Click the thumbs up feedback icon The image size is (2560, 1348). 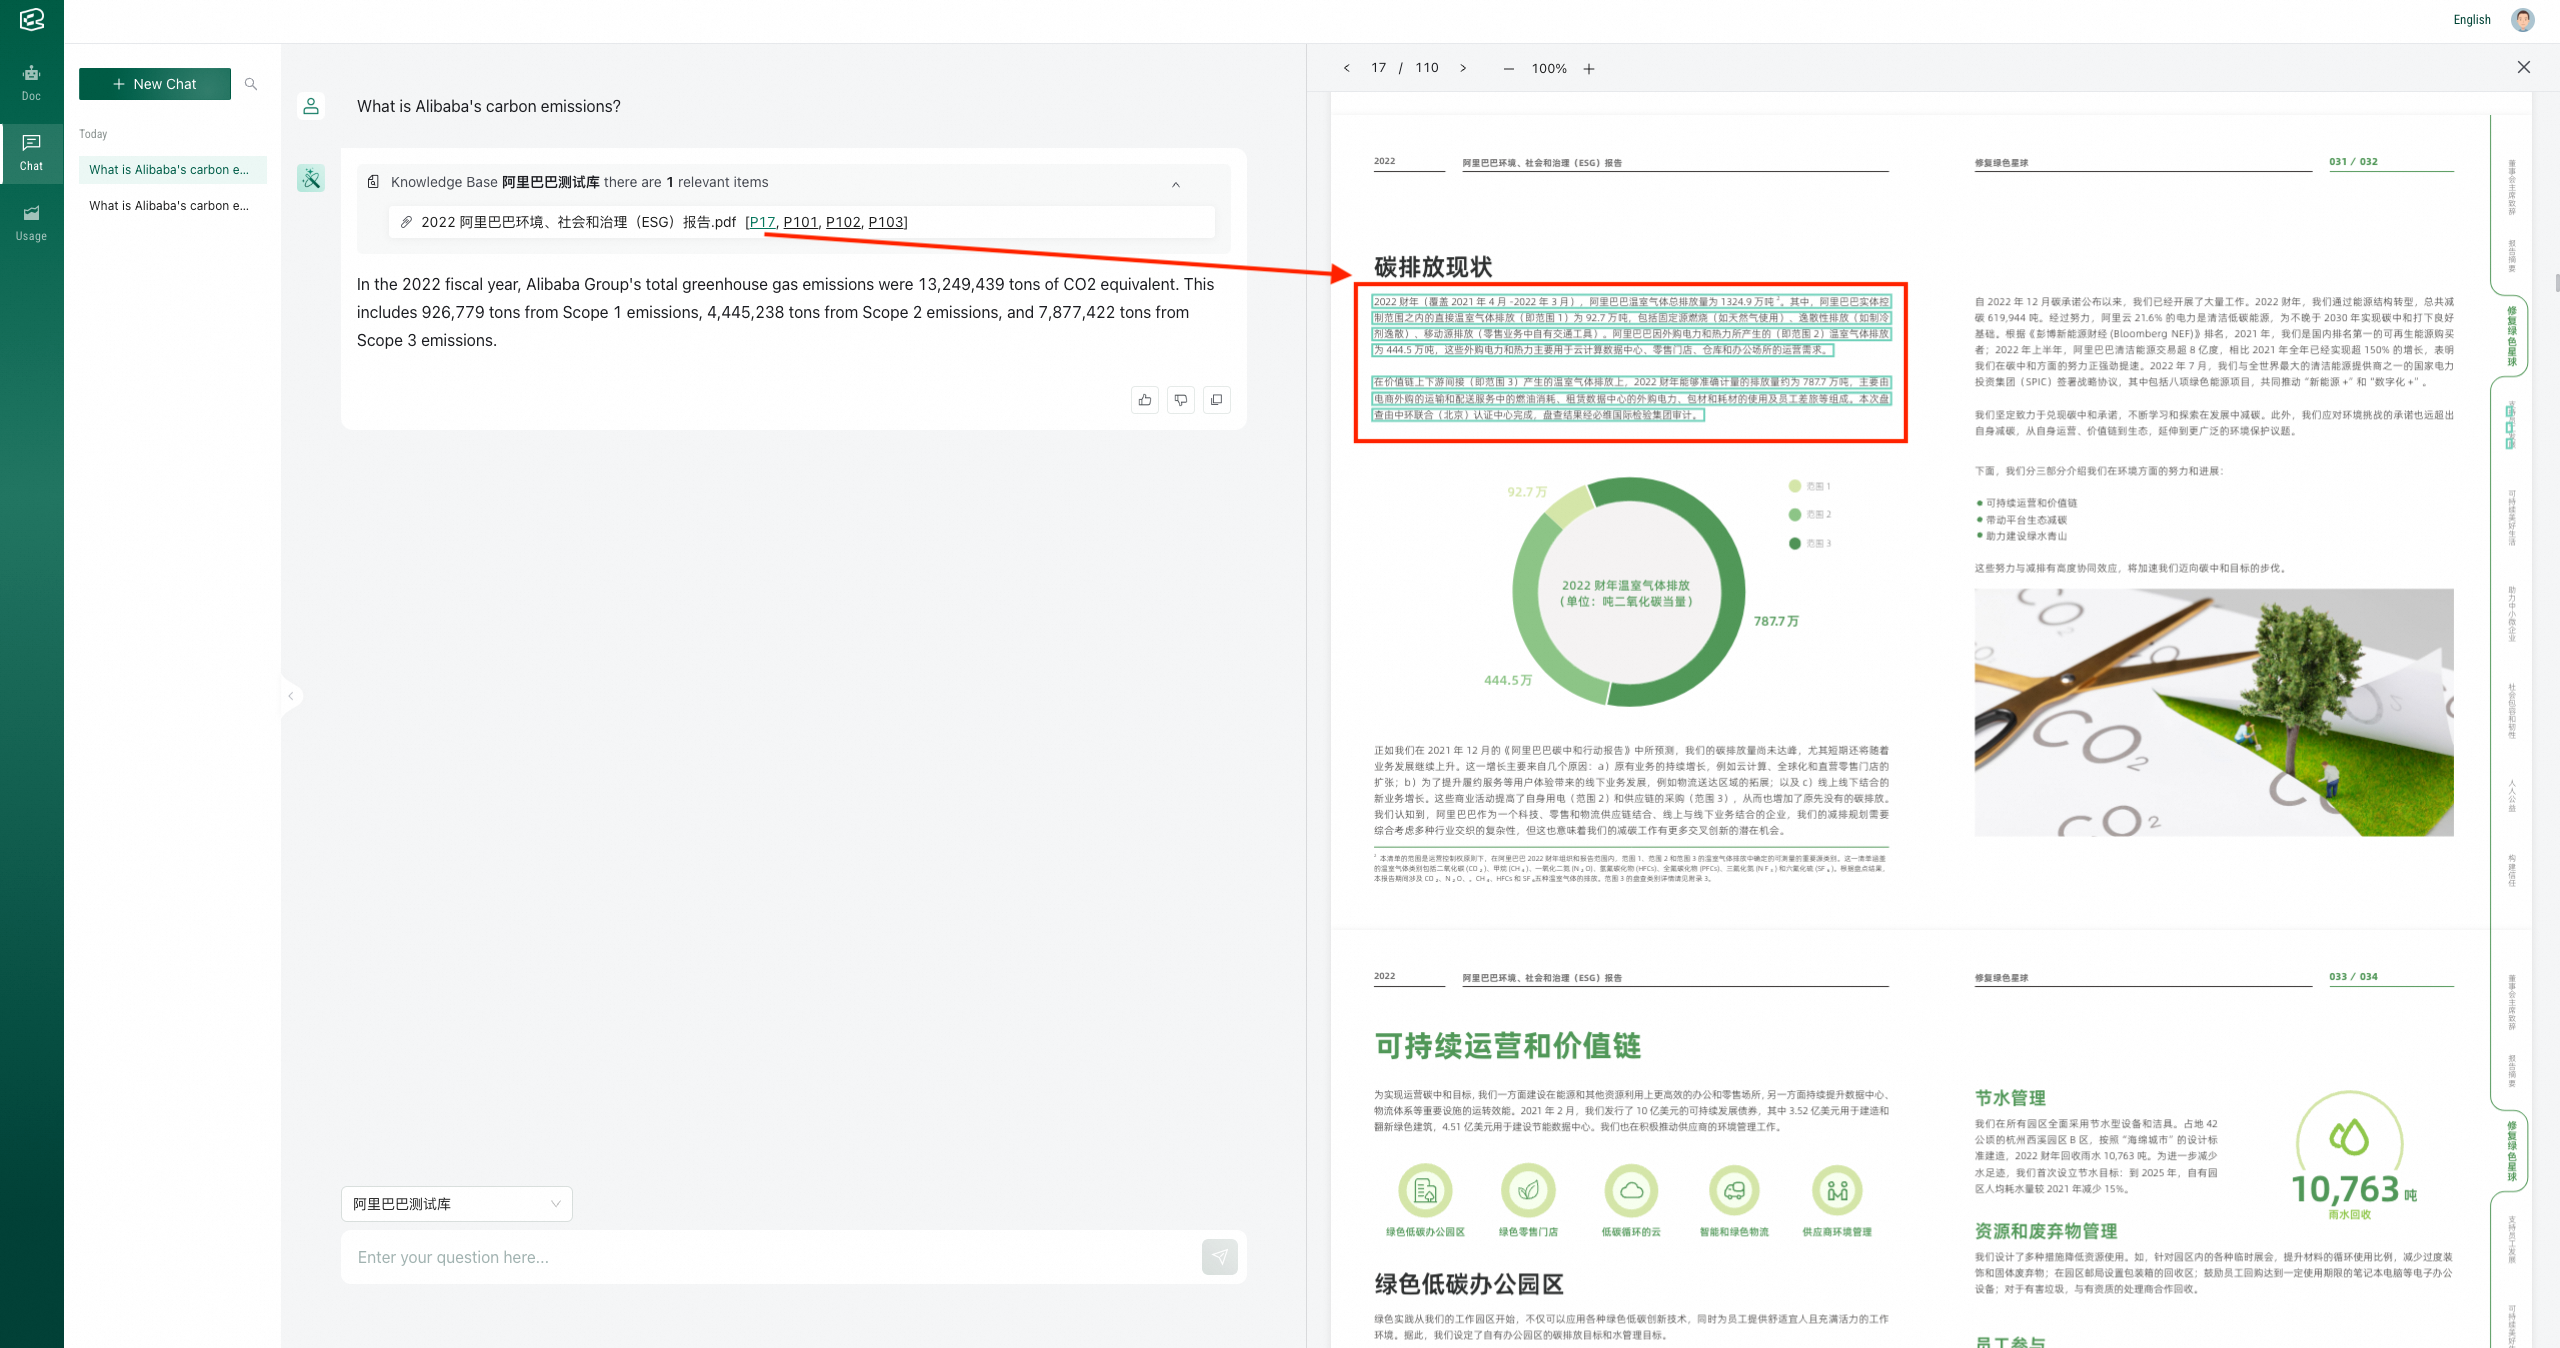point(1145,400)
